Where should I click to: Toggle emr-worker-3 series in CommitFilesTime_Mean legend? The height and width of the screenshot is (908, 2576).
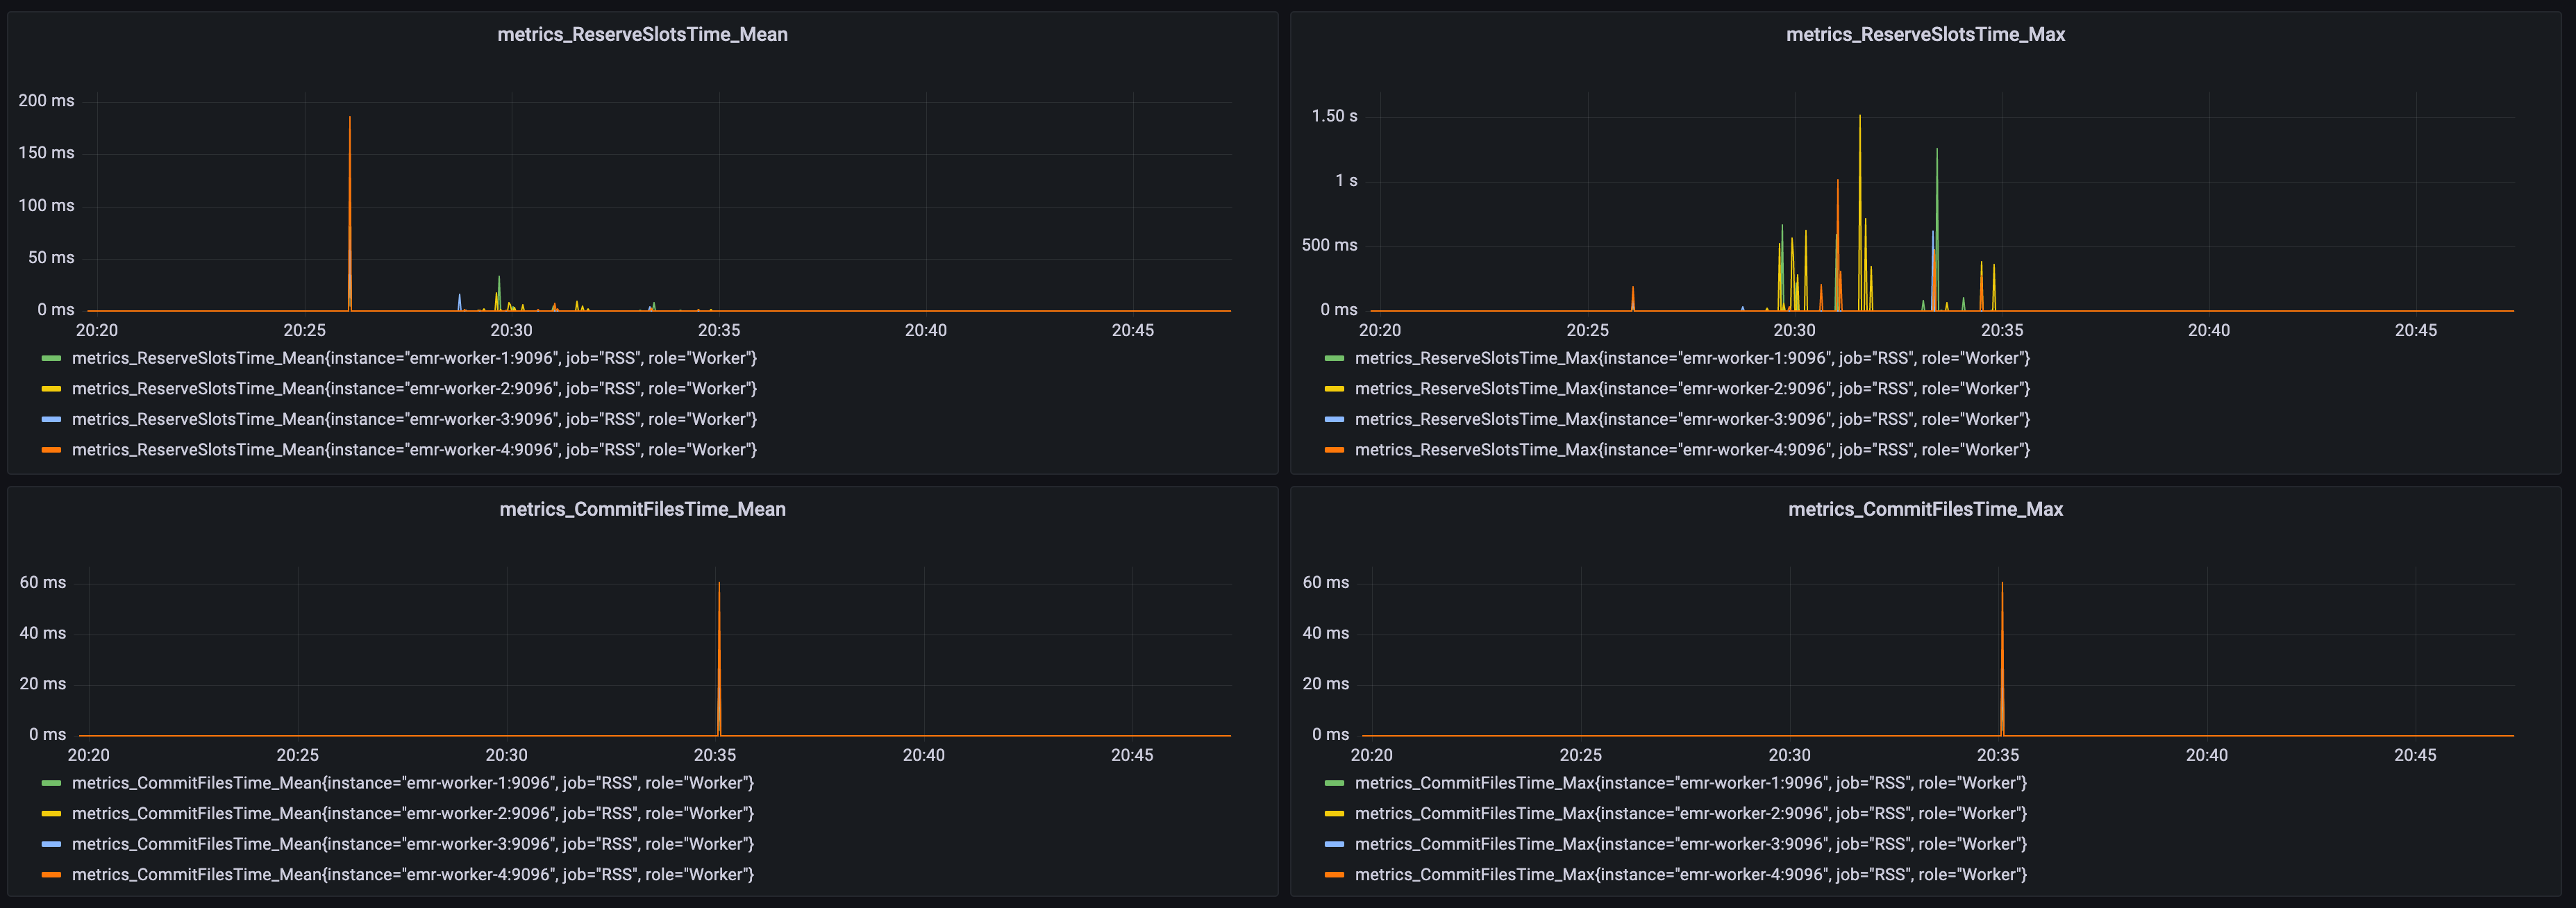pos(413,844)
